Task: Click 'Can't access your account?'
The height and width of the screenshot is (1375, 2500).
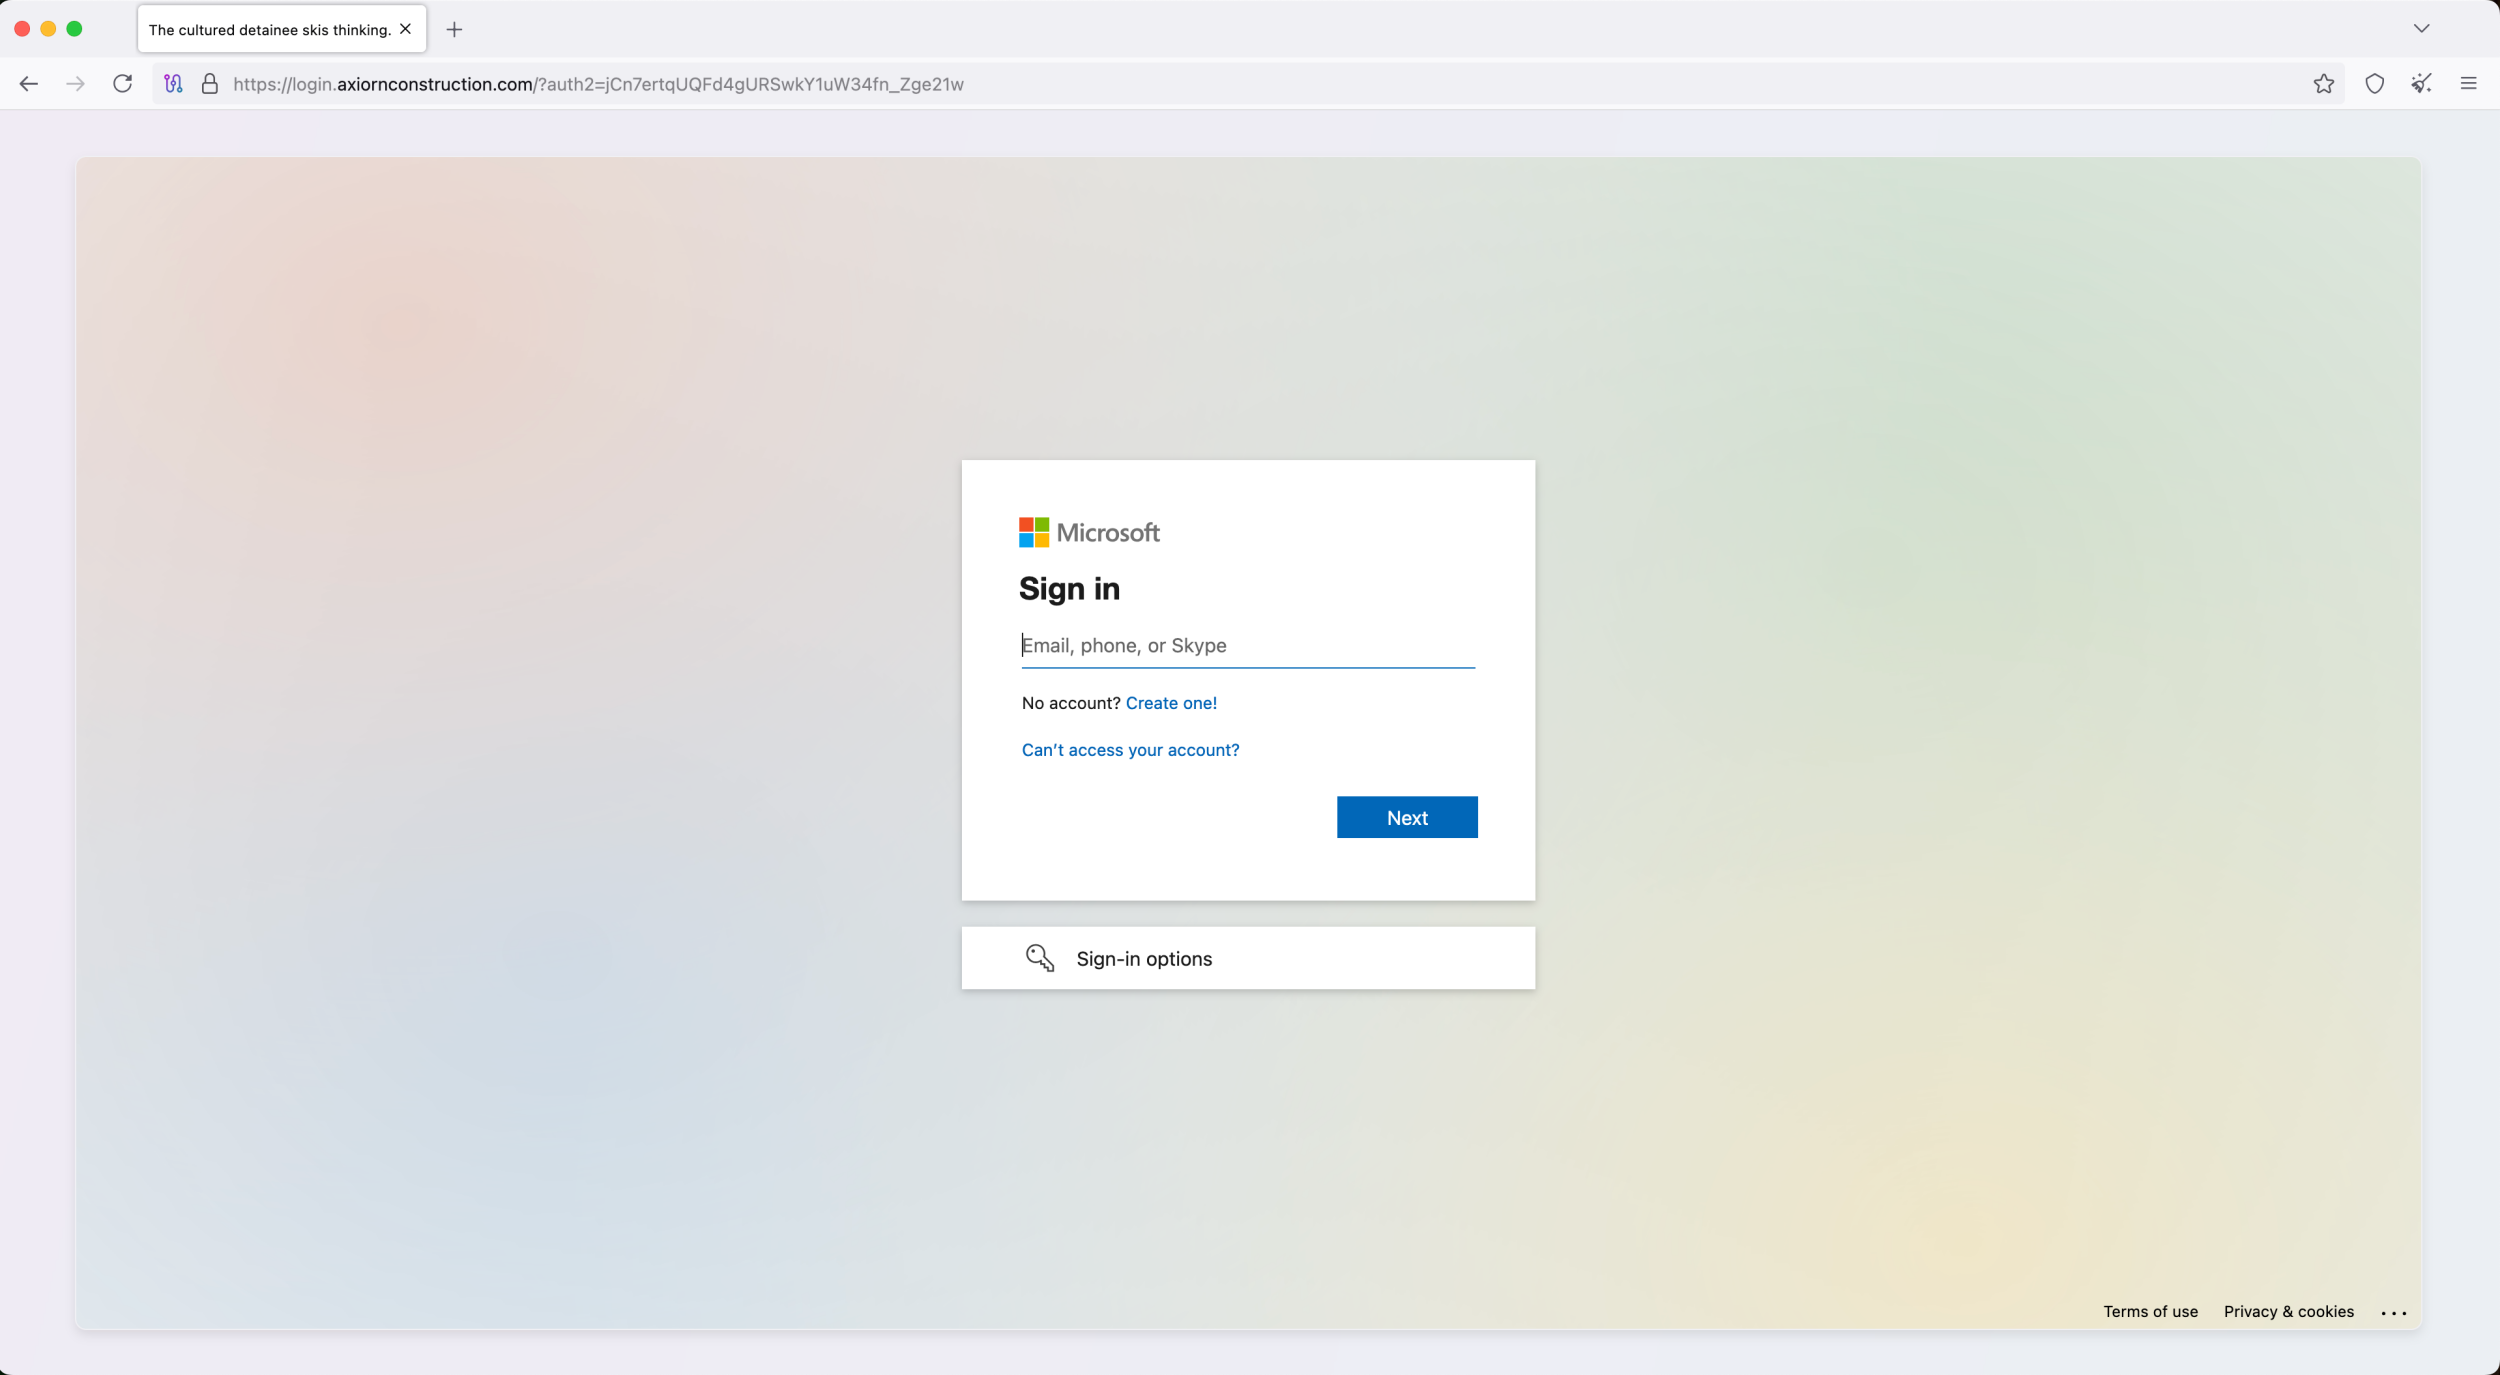Action: pos(1129,749)
